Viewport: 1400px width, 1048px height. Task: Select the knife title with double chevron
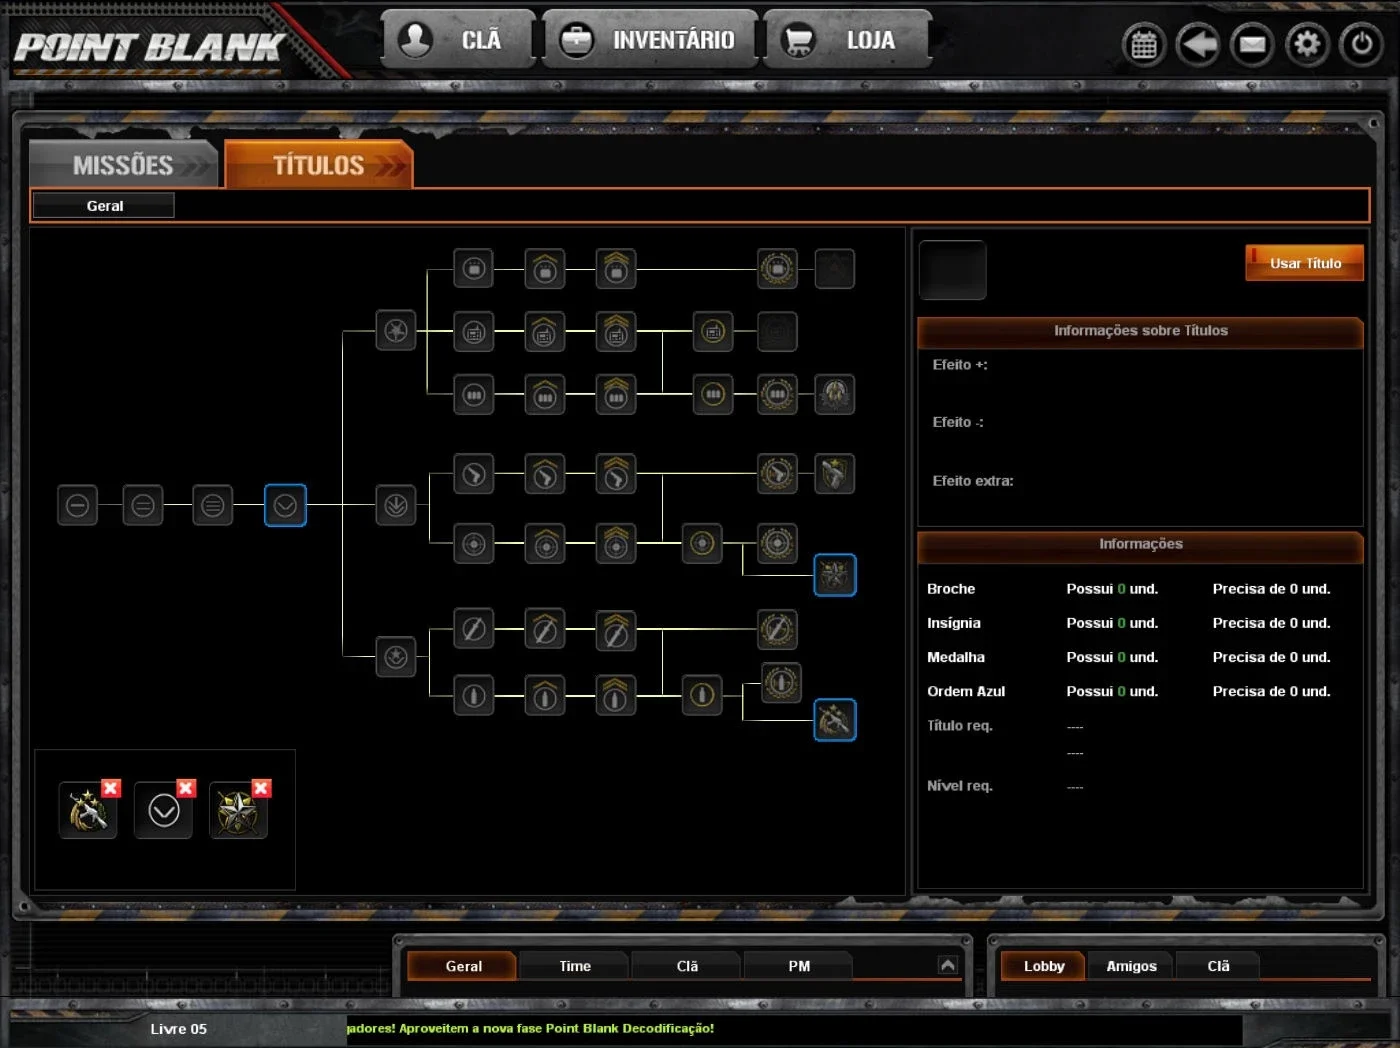tap(616, 629)
